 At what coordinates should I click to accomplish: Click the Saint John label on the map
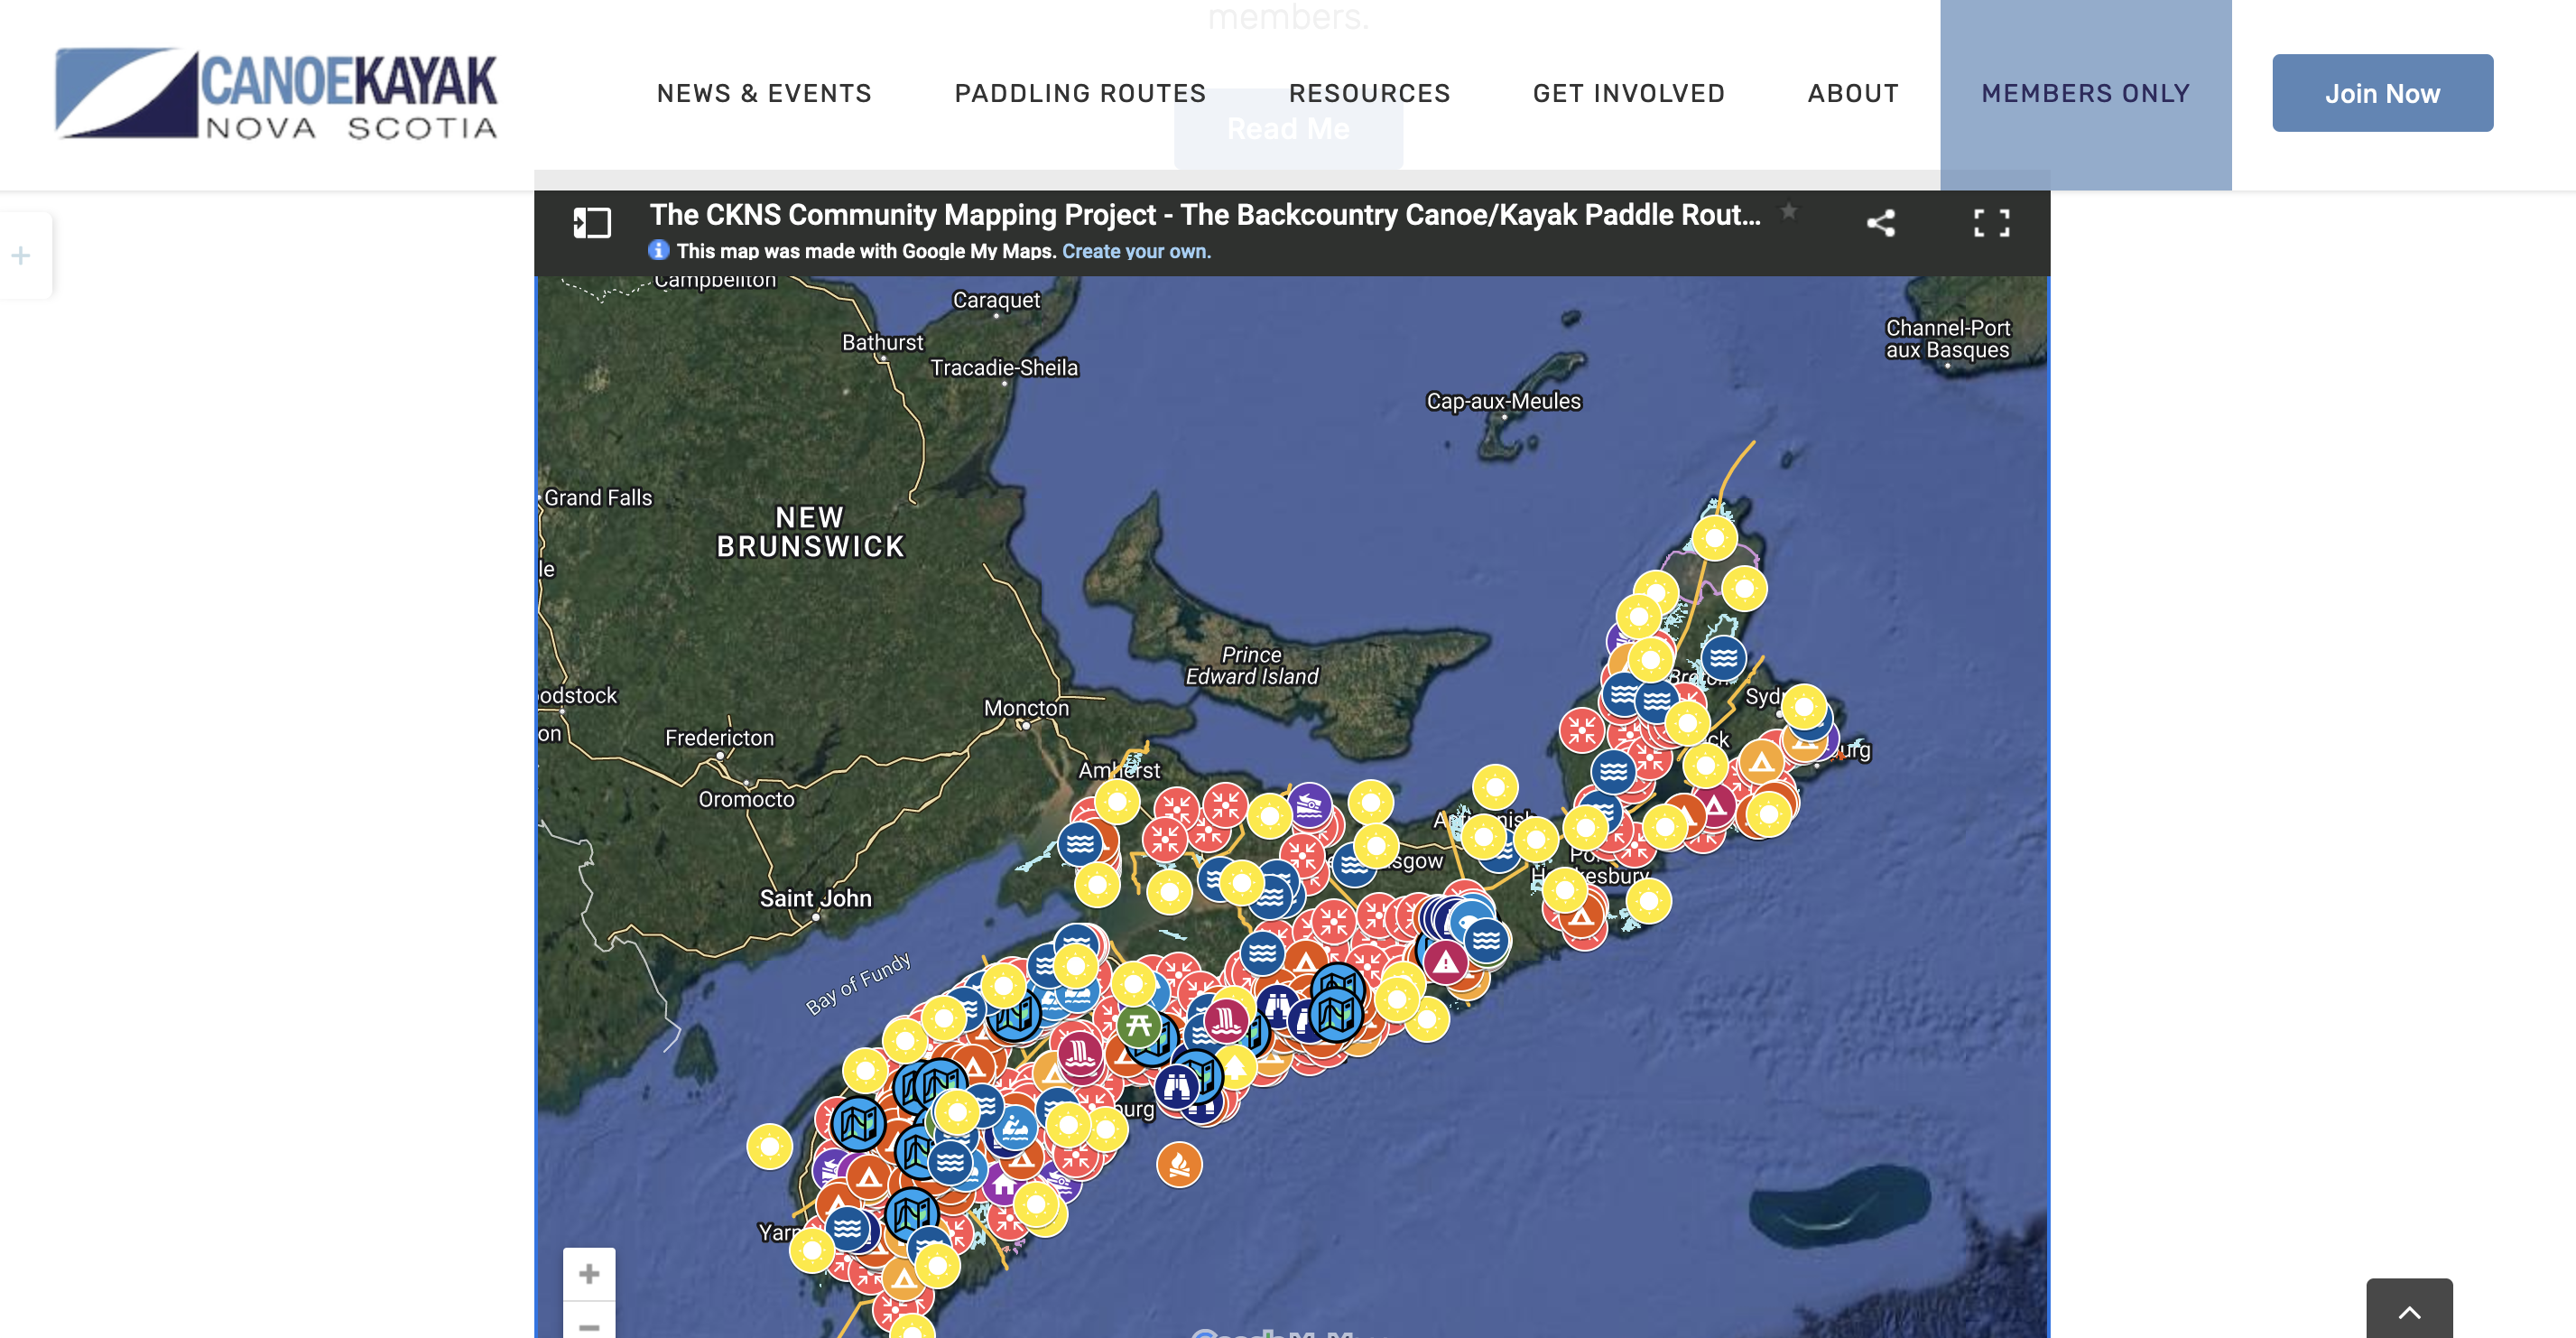tap(815, 898)
